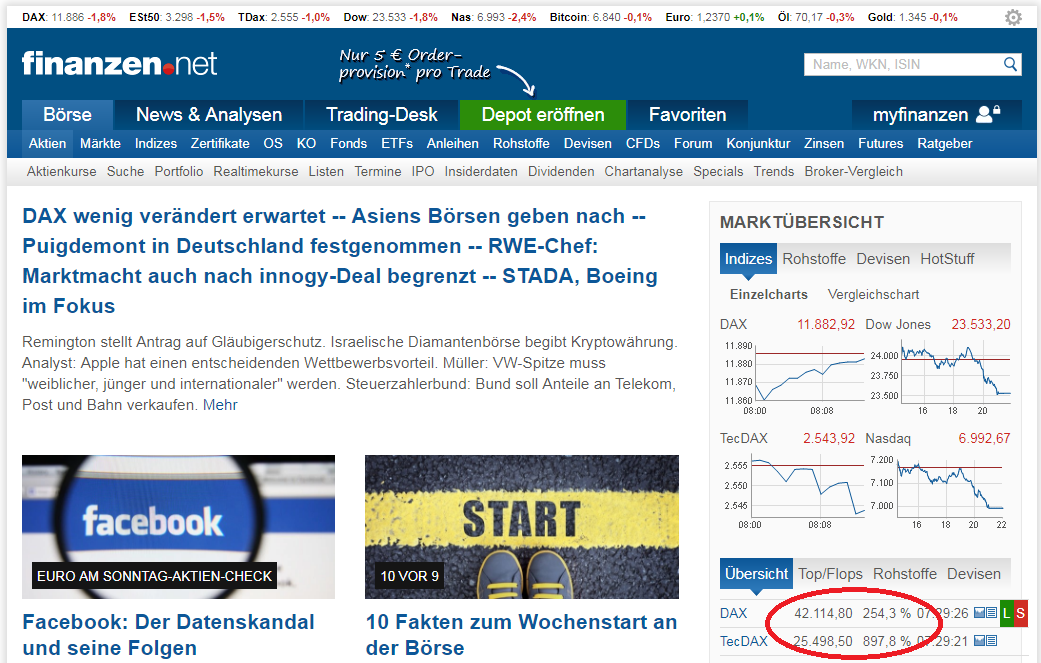The width and height of the screenshot is (1041, 663).
Task: Select Anleihen in the blue submenu
Action: 453,143
